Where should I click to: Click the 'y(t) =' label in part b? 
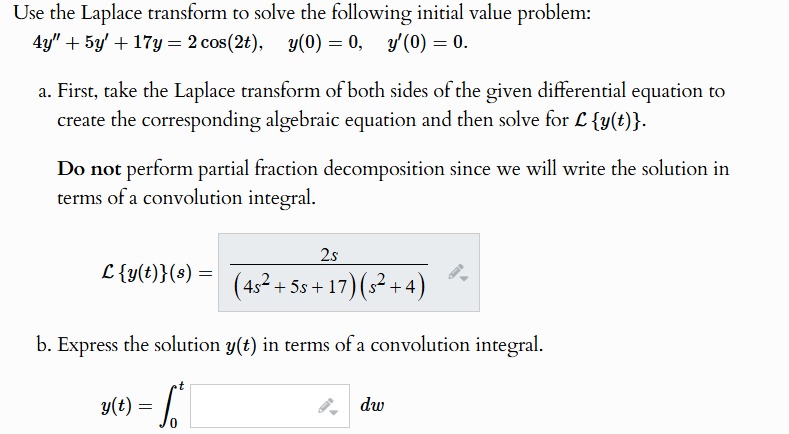click(126, 406)
